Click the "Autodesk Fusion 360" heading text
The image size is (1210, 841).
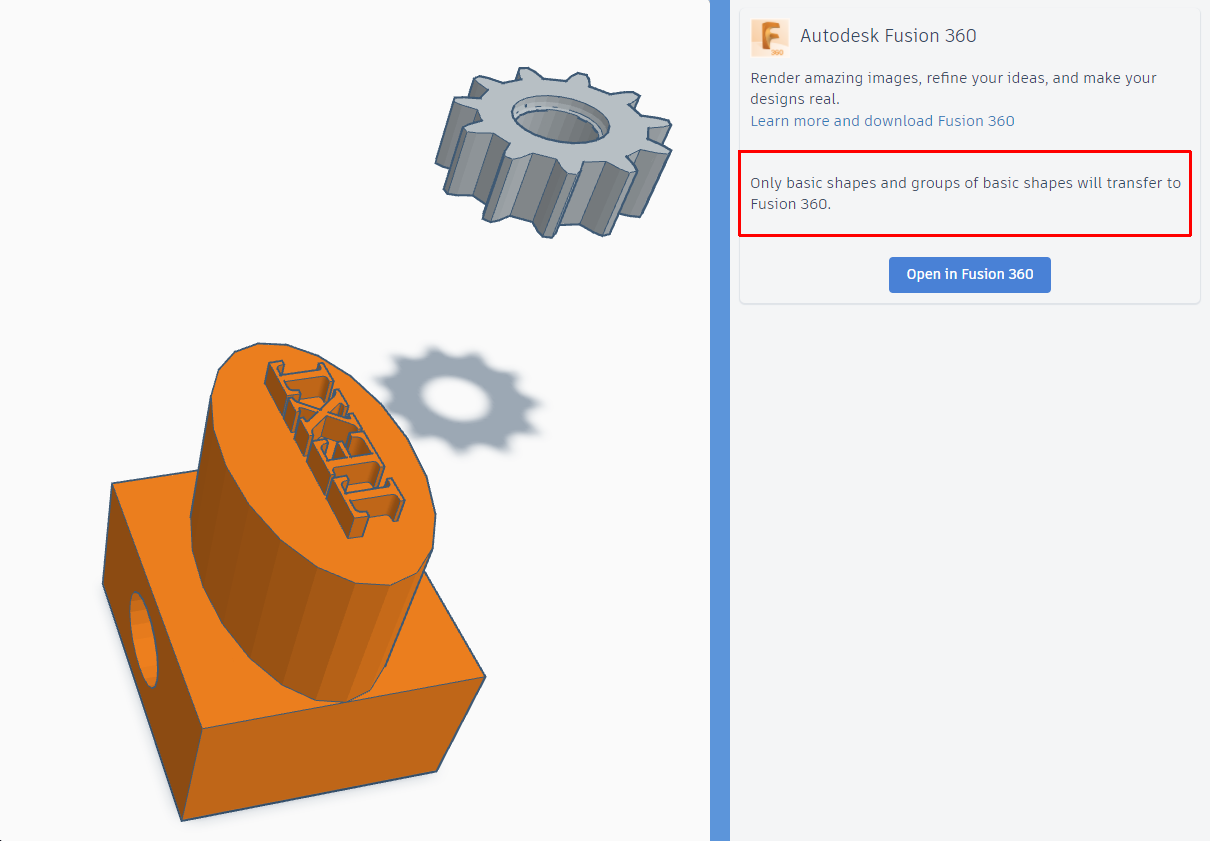point(888,35)
